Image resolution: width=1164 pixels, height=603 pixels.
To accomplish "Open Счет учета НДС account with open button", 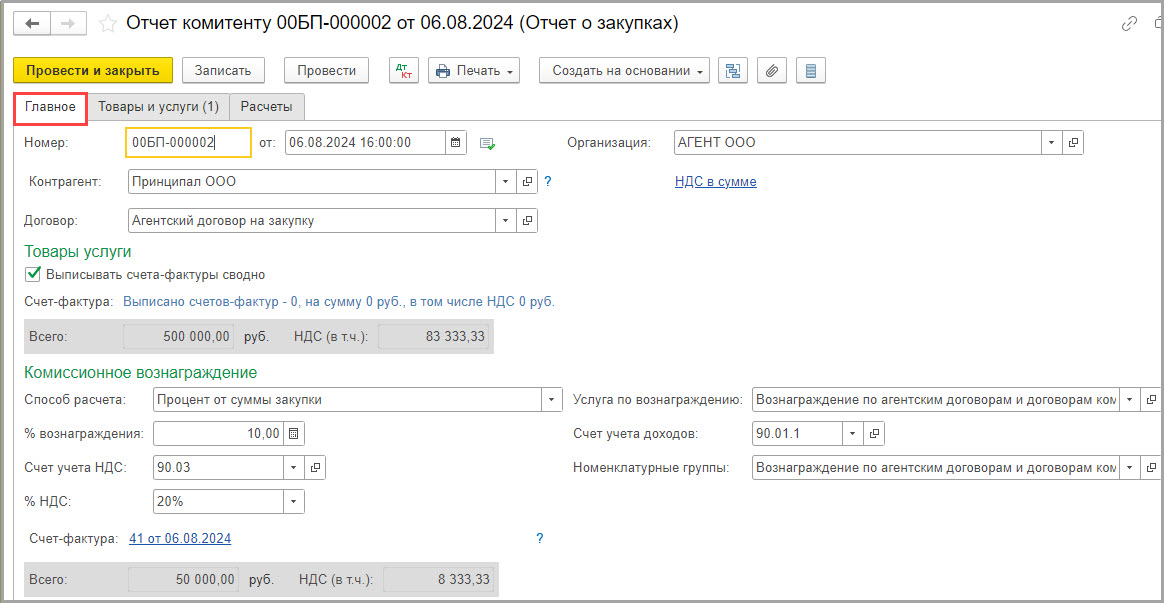I will point(315,467).
